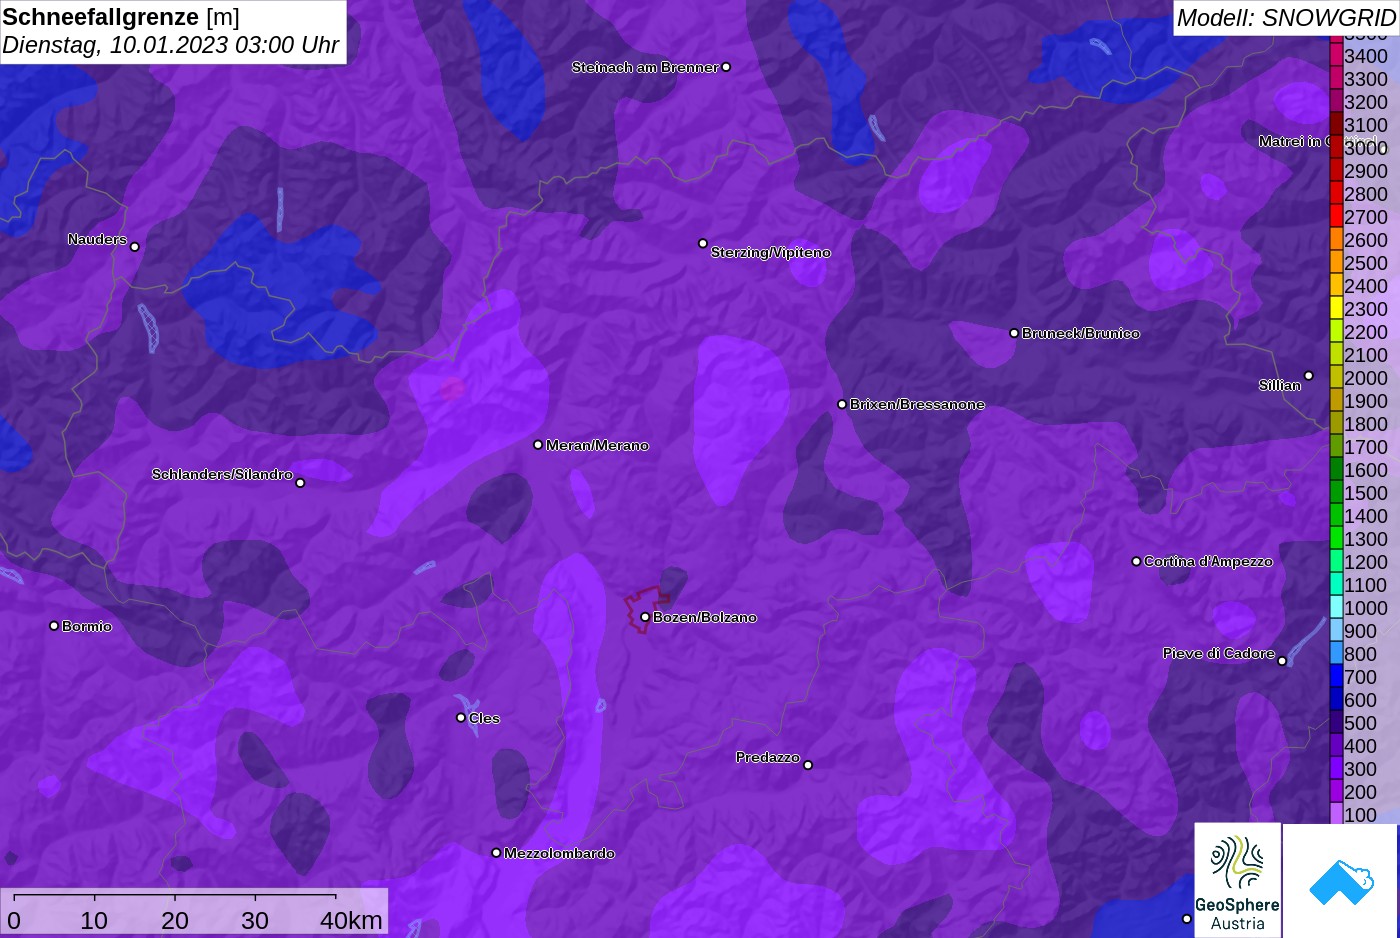Pick the legend swatch beside 3000
This screenshot has height=938, width=1400.
point(1336,148)
